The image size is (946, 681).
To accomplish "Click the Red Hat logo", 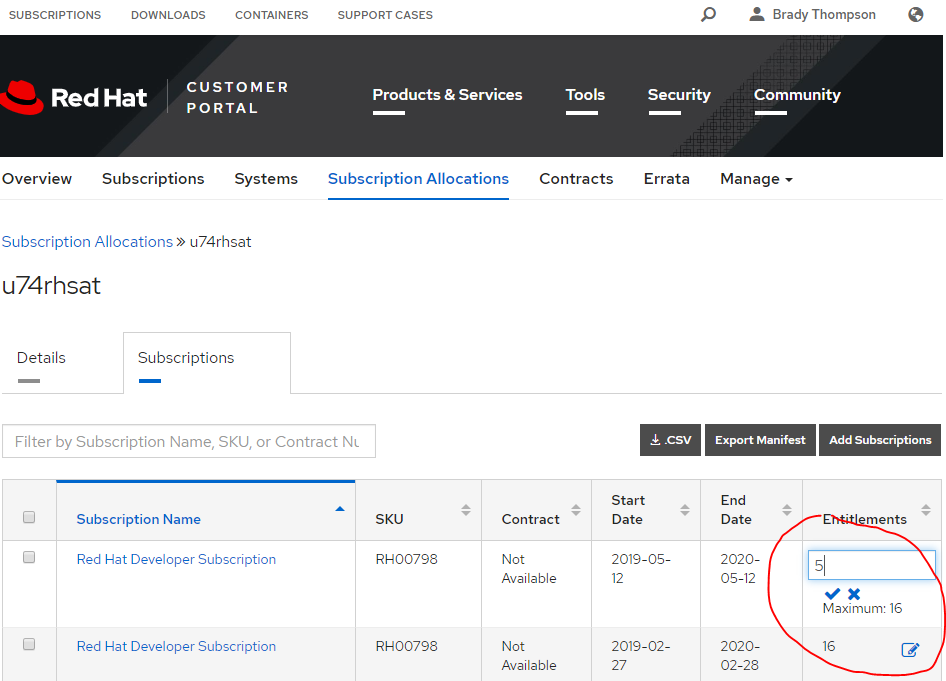I will pos(75,97).
